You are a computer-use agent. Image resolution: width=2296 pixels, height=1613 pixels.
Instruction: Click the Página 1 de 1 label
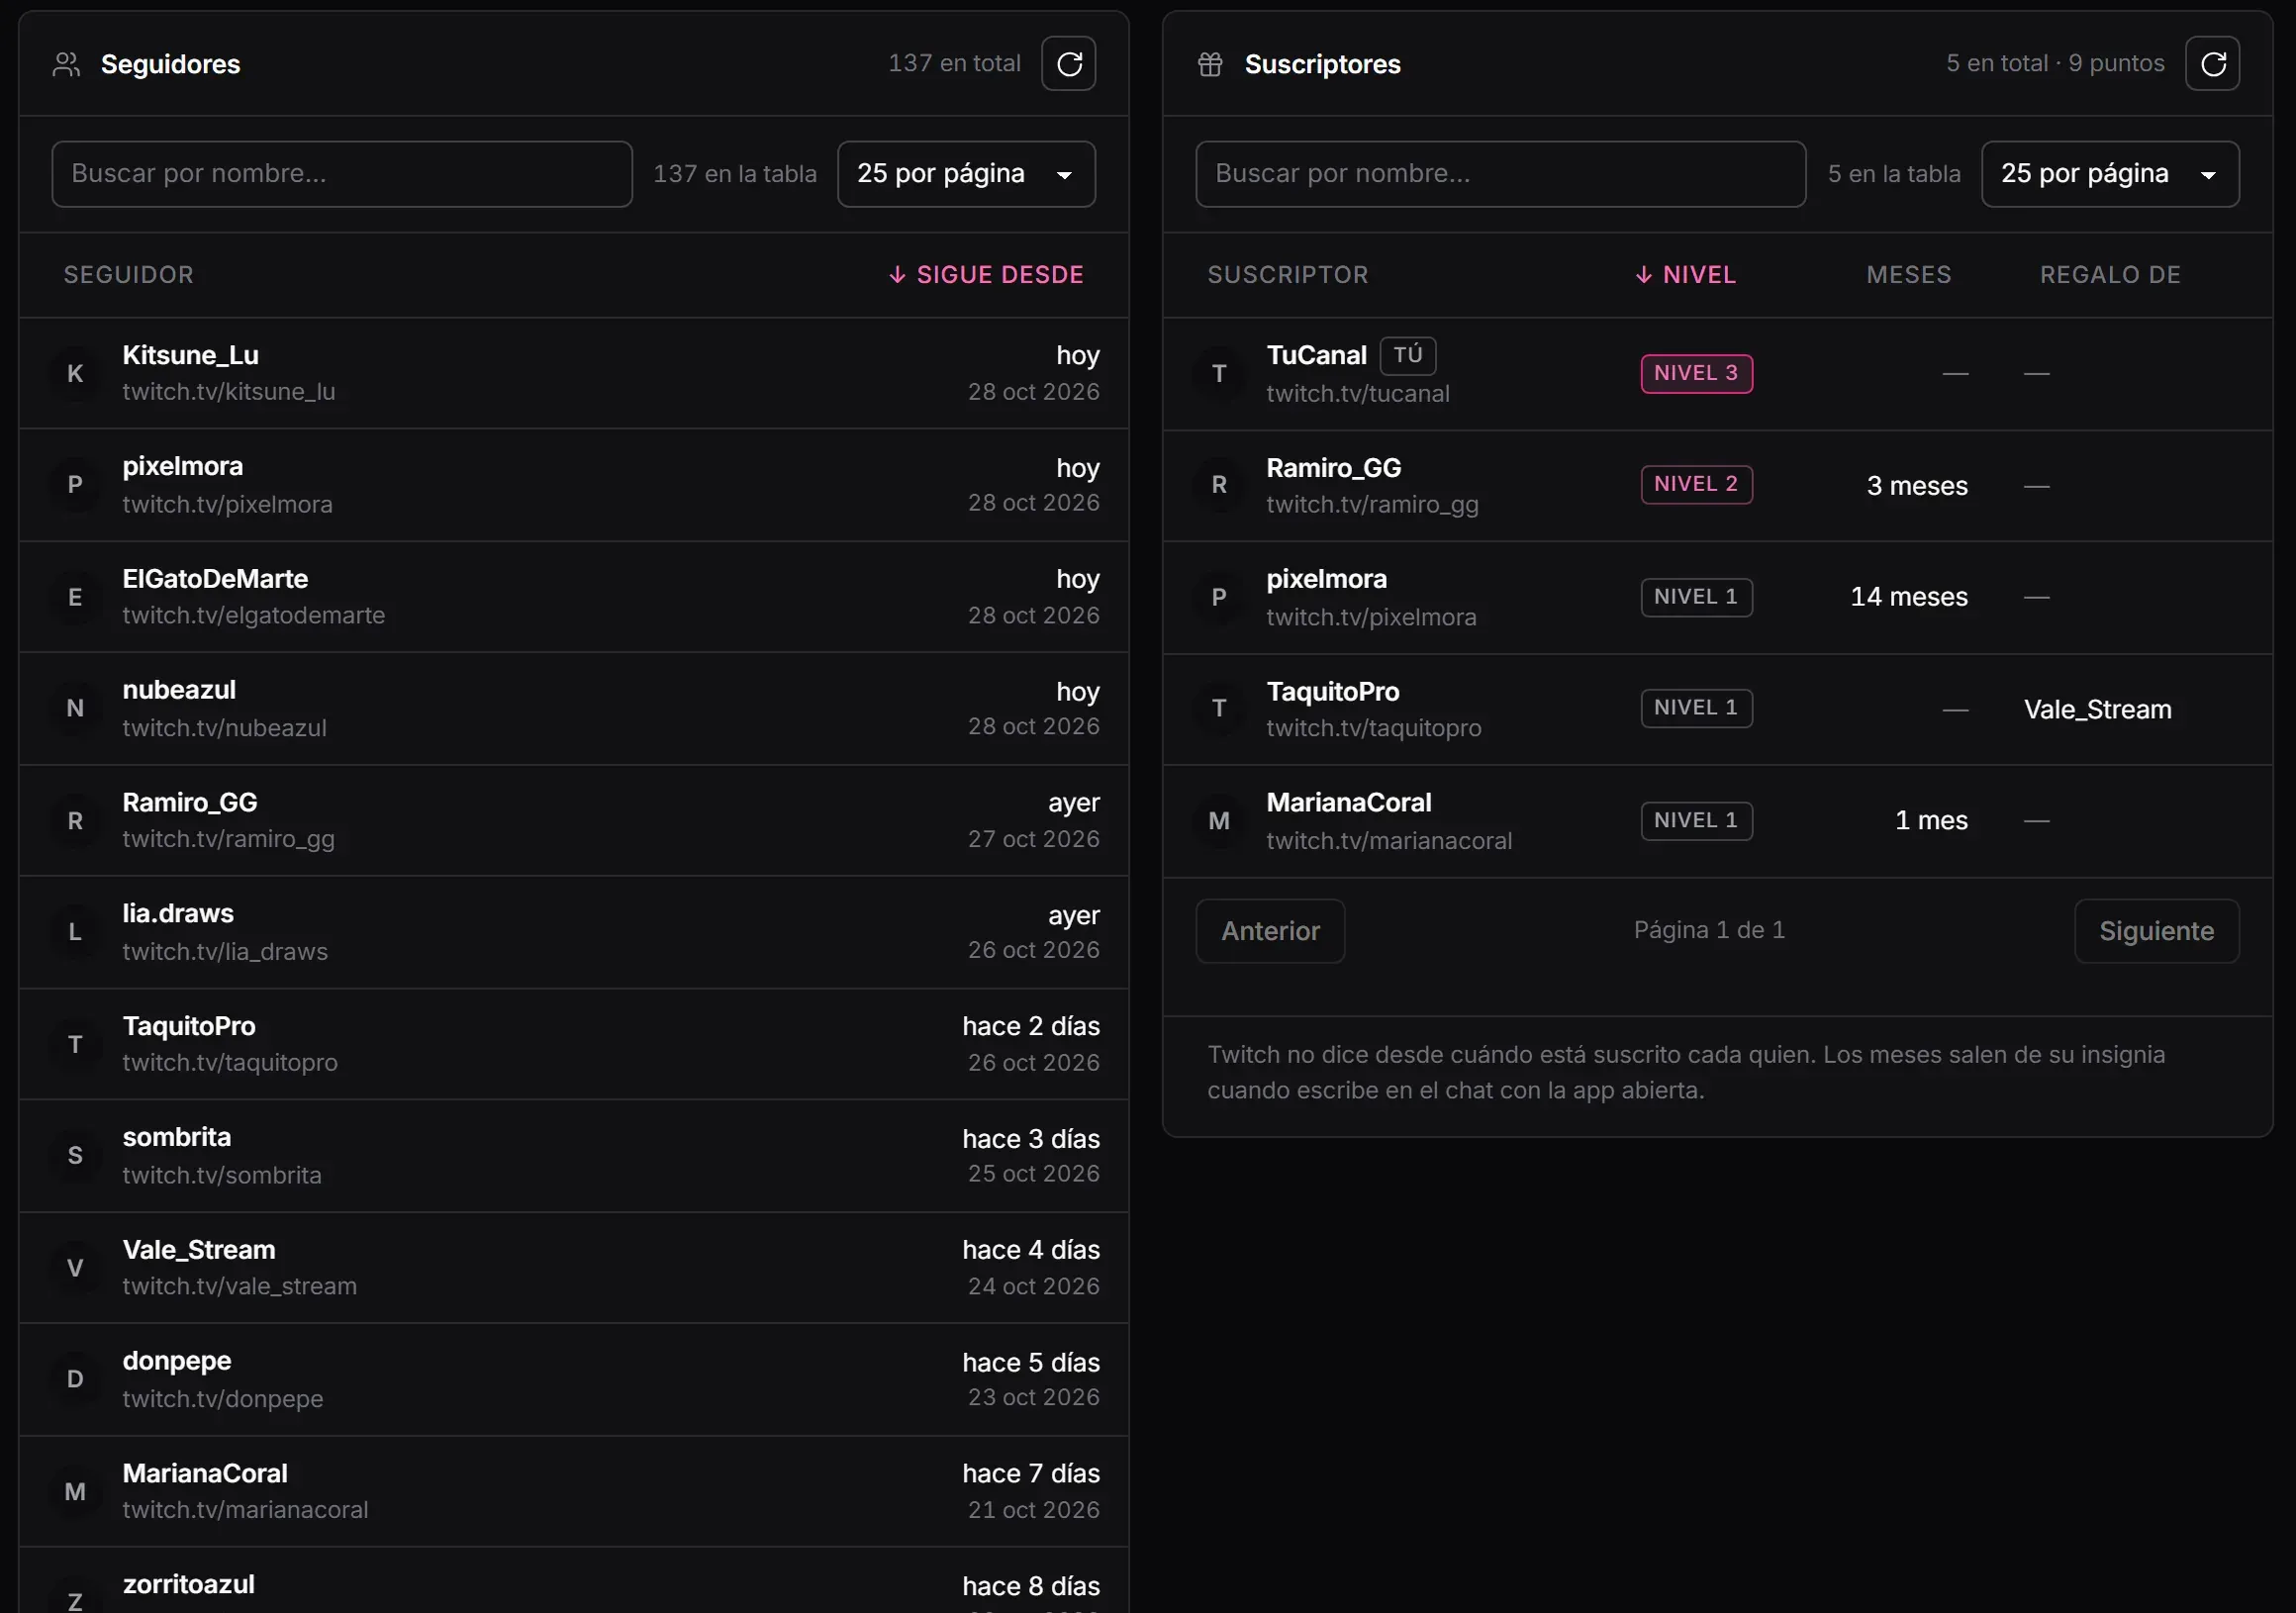point(1709,930)
